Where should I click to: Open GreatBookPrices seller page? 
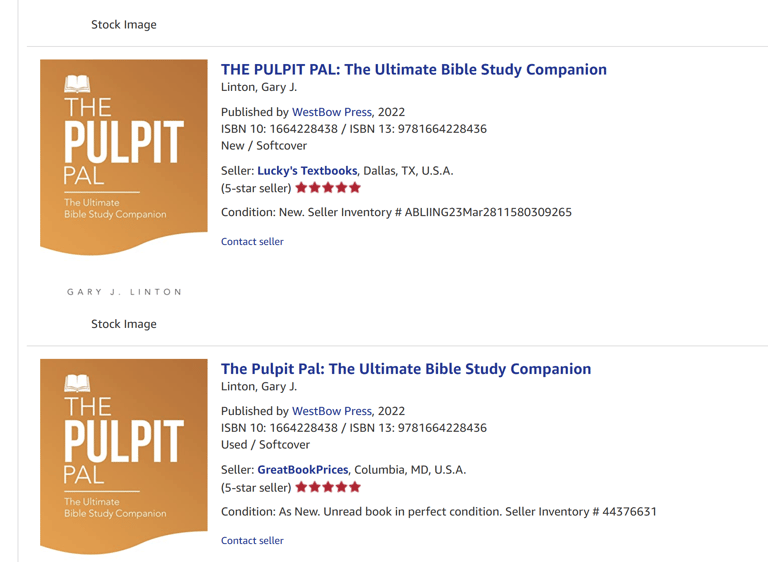coord(302,469)
